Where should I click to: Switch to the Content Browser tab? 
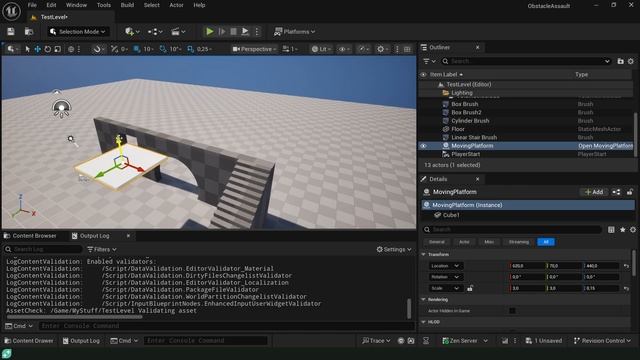(x=30, y=236)
